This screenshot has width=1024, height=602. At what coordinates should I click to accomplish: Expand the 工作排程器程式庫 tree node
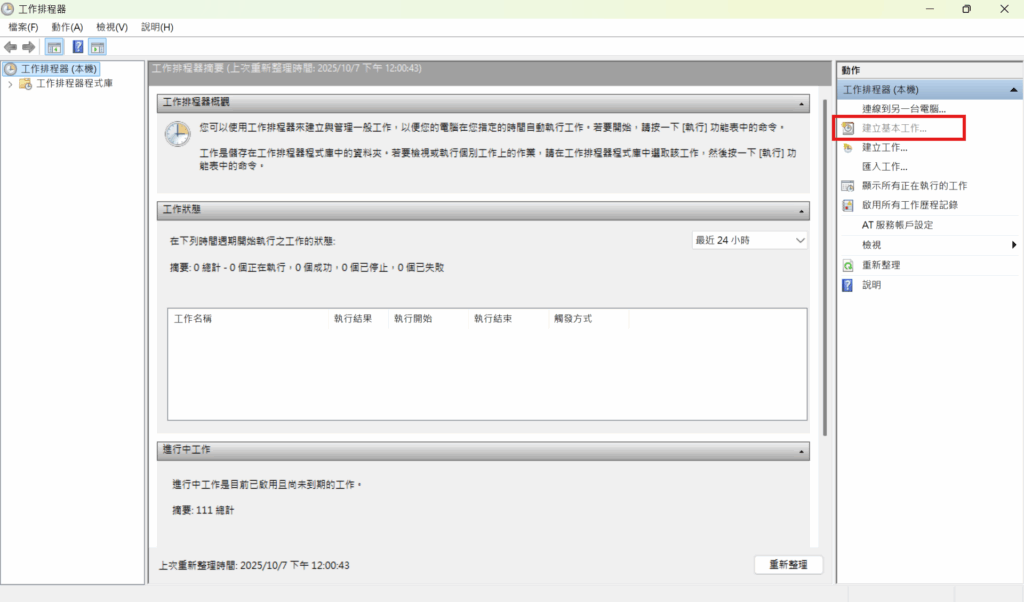coord(10,84)
